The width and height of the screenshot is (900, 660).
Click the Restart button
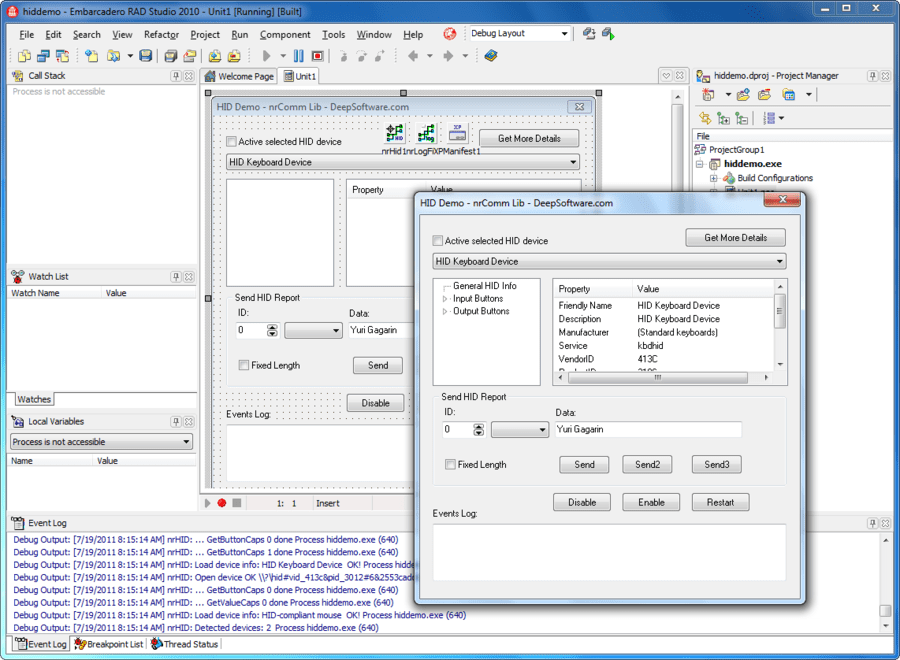[x=720, y=502]
